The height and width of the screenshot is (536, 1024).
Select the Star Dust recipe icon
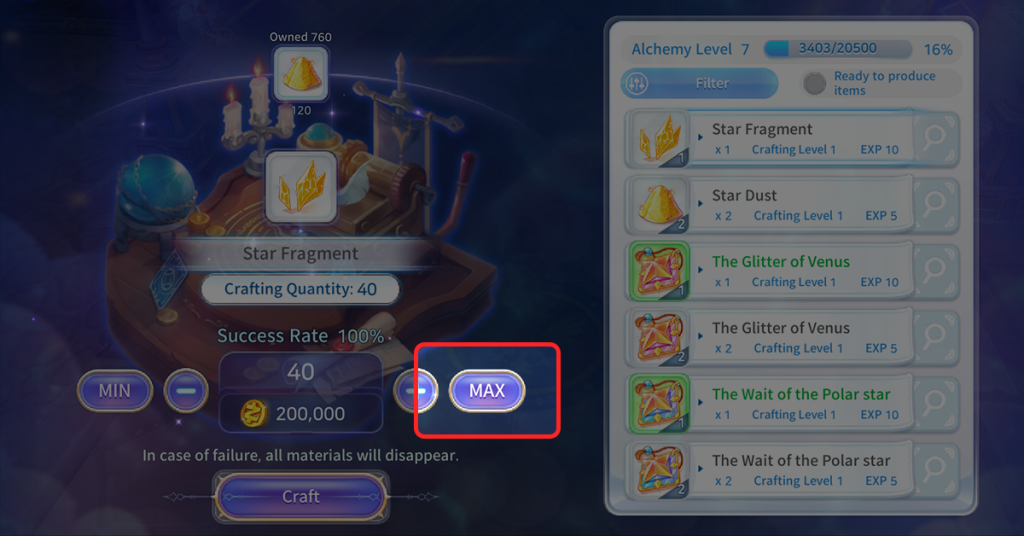coord(659,206)
